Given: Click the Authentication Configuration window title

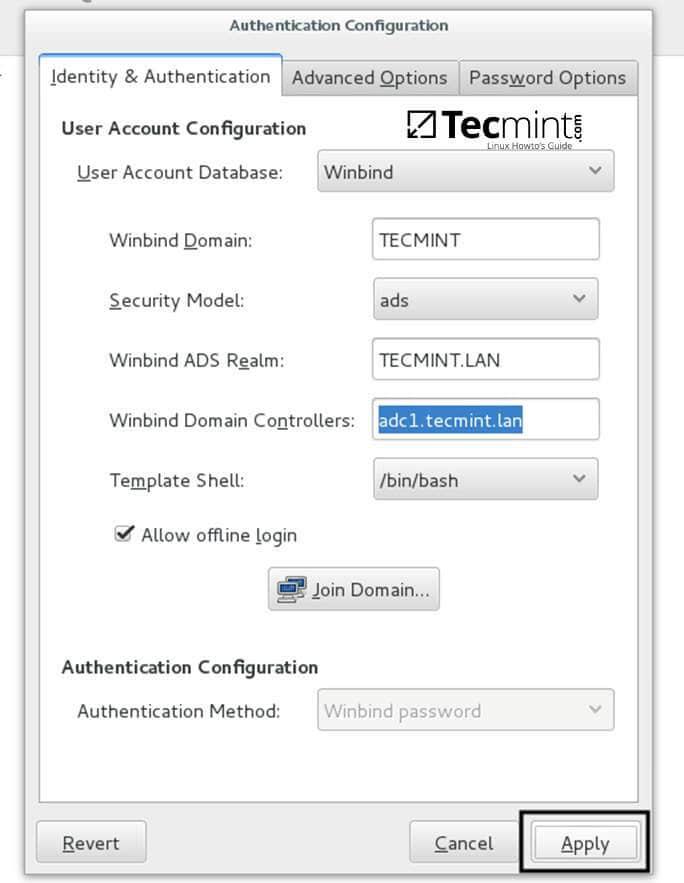Looking at the screenshot, I should [x=339, y=25].
